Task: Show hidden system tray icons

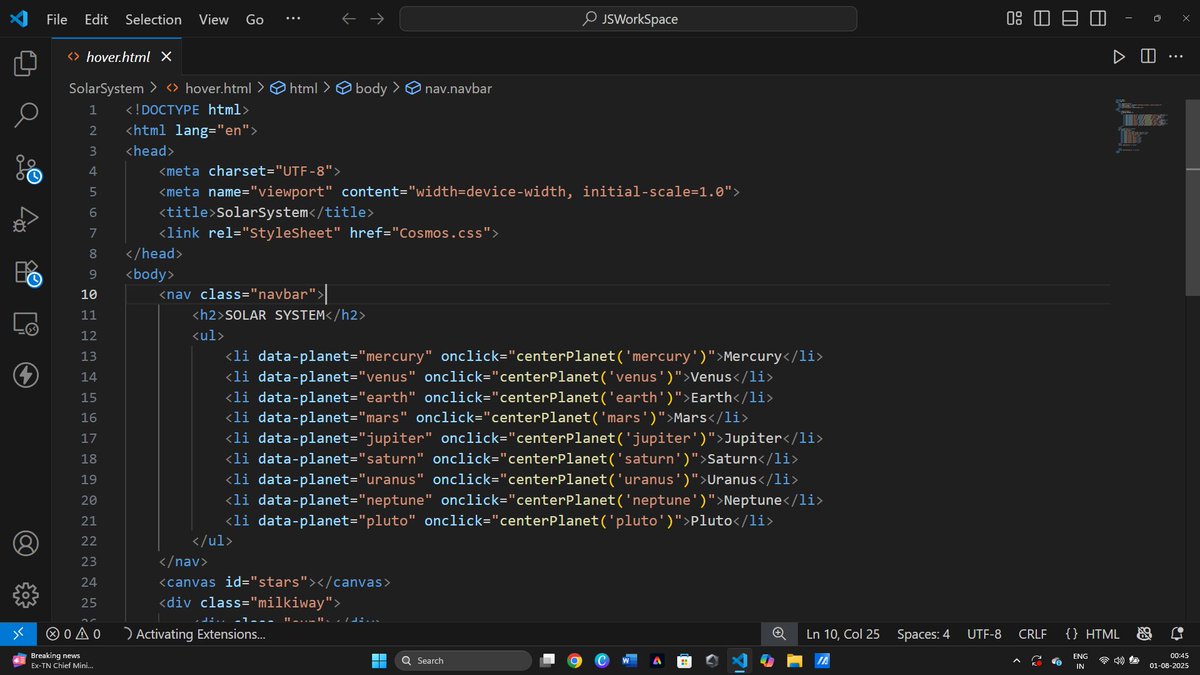Action: [x=1016, y=660]
